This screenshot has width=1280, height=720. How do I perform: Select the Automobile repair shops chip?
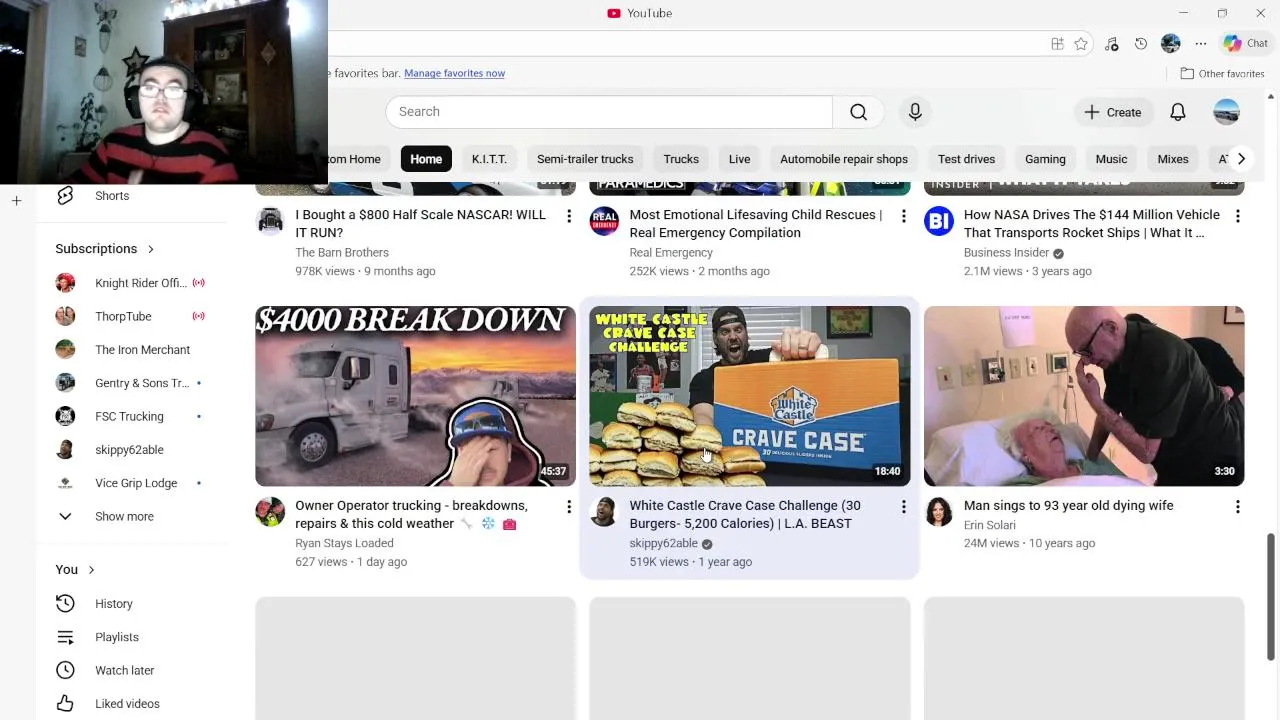click(x=844, y=159)
